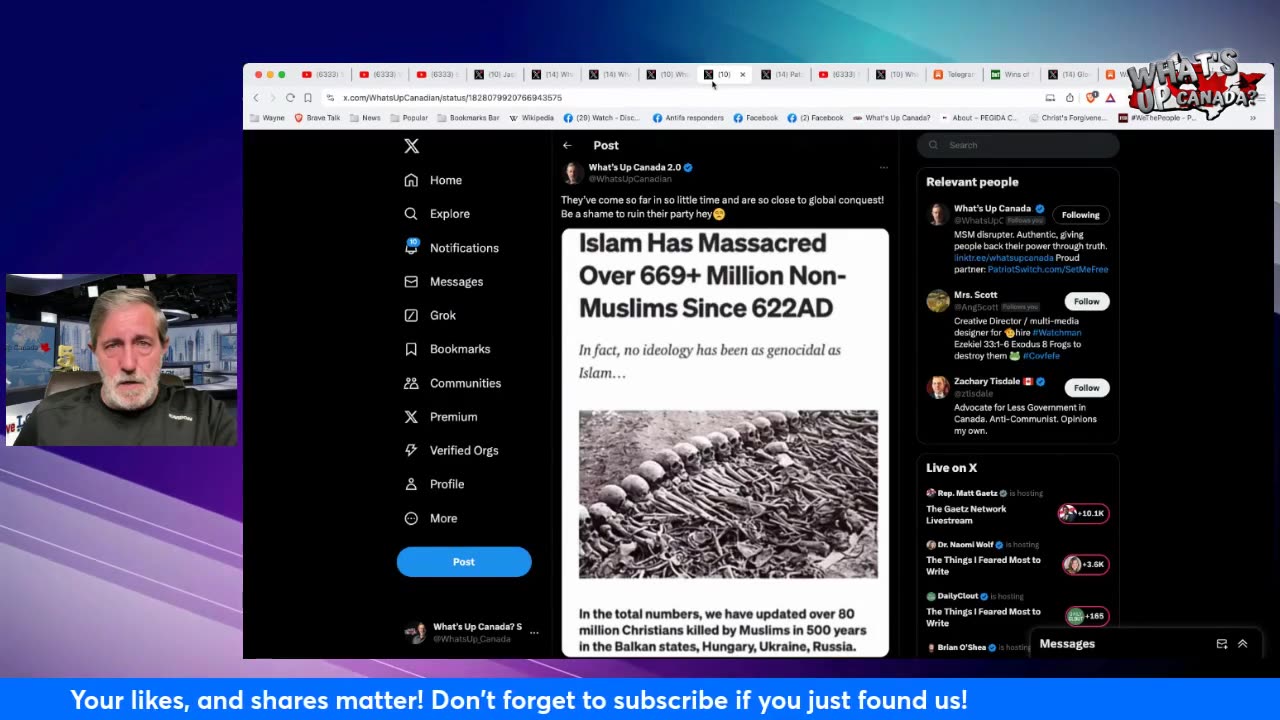The height and width of the screenshot is (720, 1280).
Task: Click the What's Up Canada 2.0 author name
Action: point(634,168)
